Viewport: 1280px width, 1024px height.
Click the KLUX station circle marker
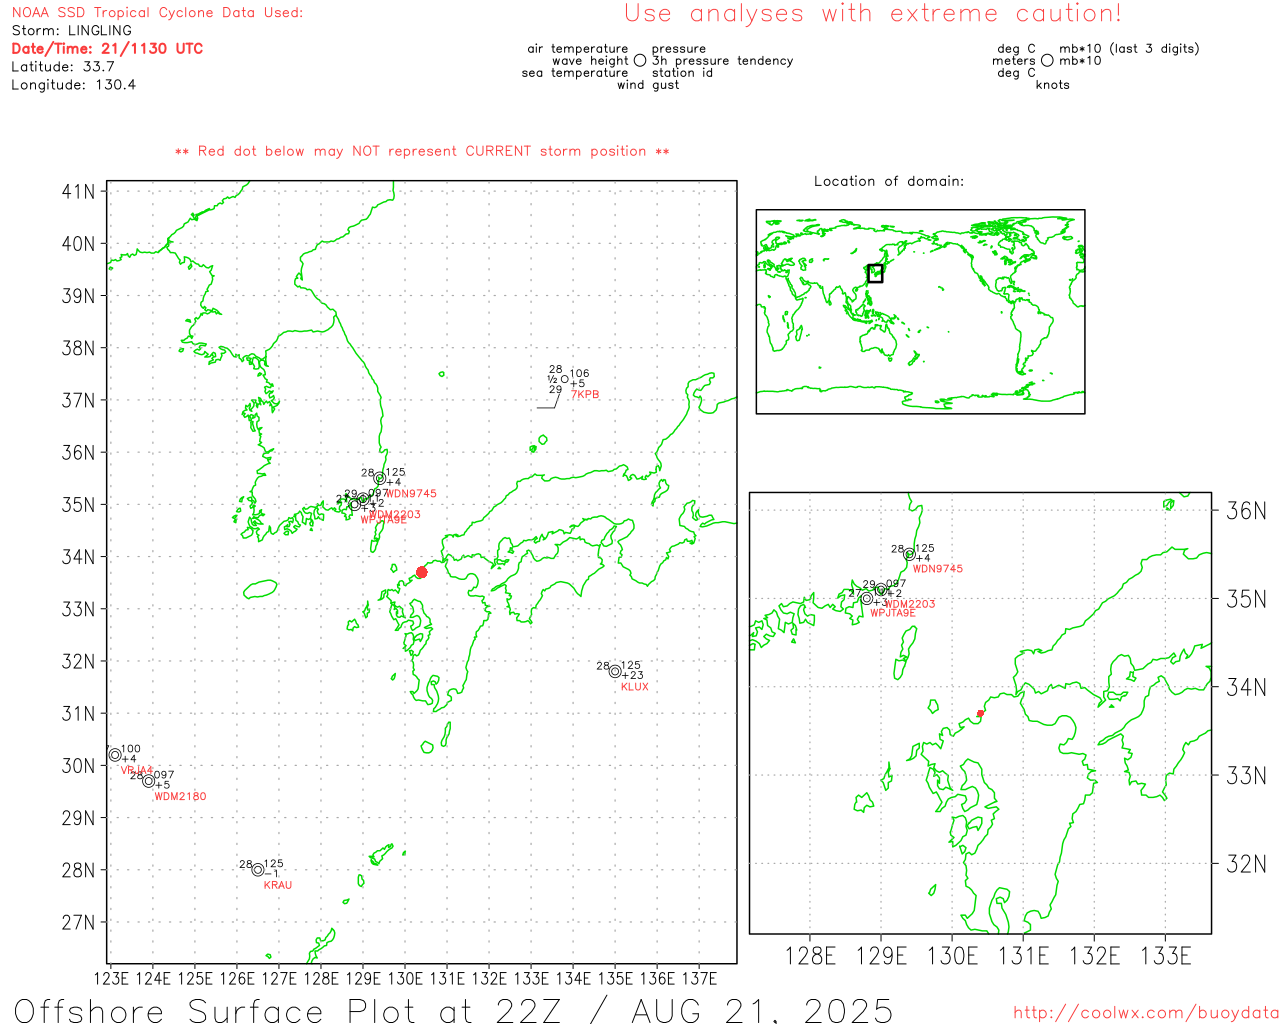coord(615,671)
